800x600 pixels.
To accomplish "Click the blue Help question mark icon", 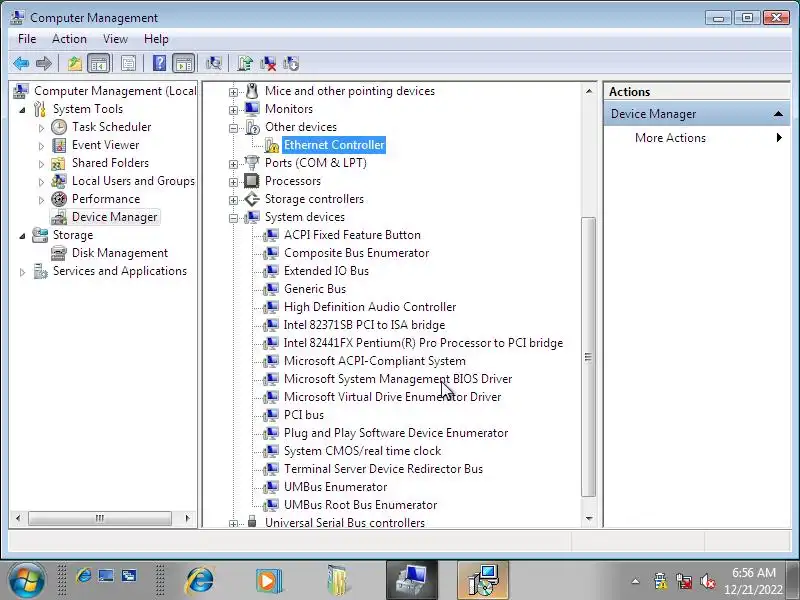I will [x=159, y=64].
